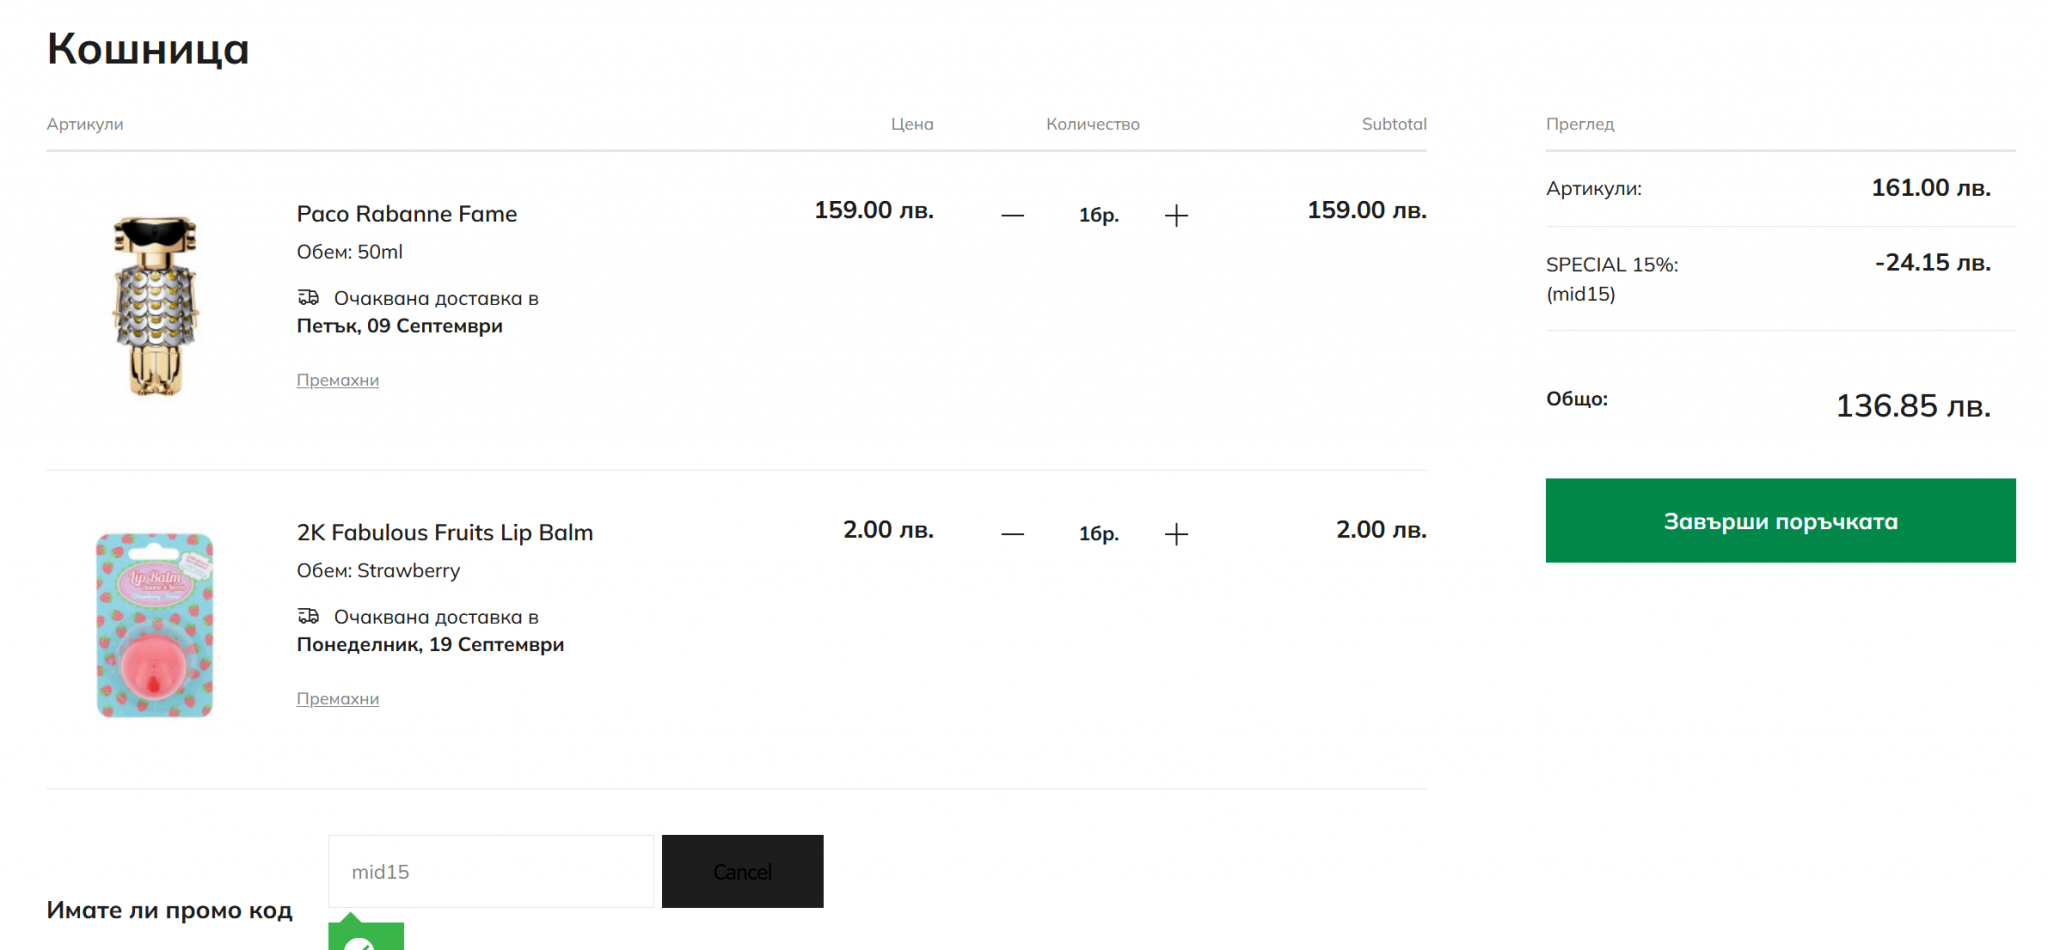Click delivery truck icon for Paco Rabanne
This screenshot has width=2048, height=950.
[308, 297]
